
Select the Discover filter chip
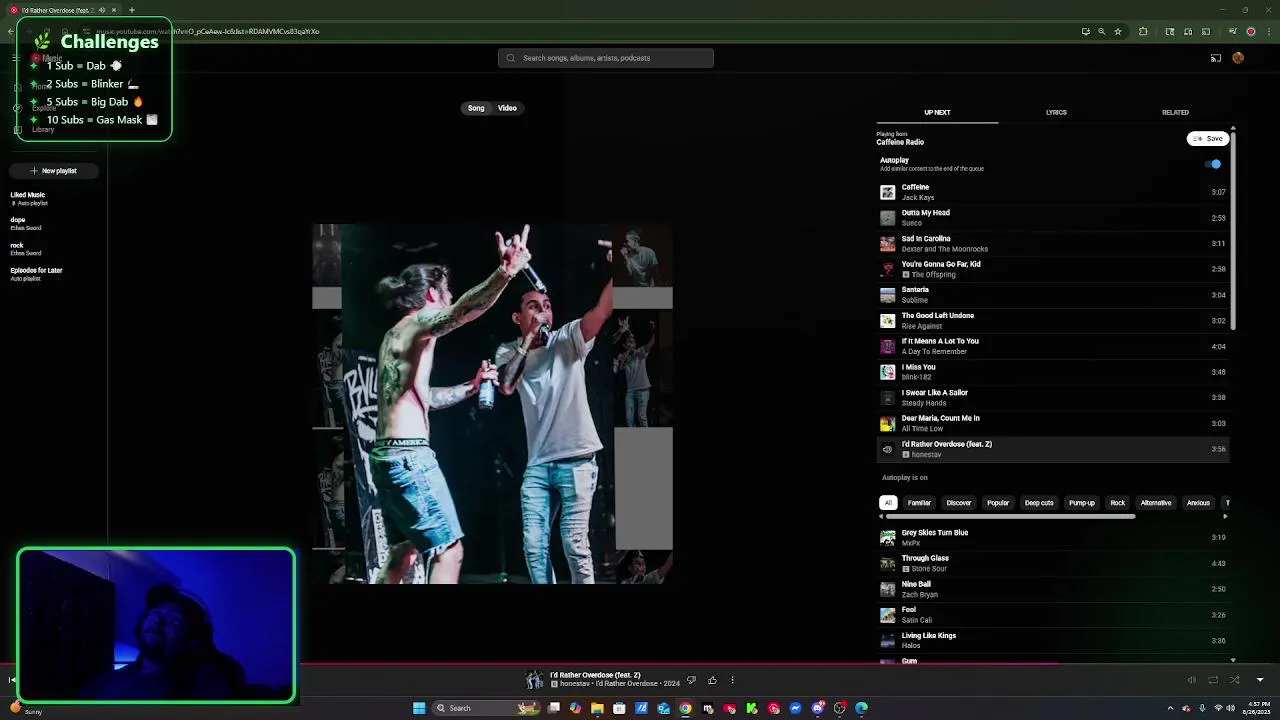click(959, 503)
